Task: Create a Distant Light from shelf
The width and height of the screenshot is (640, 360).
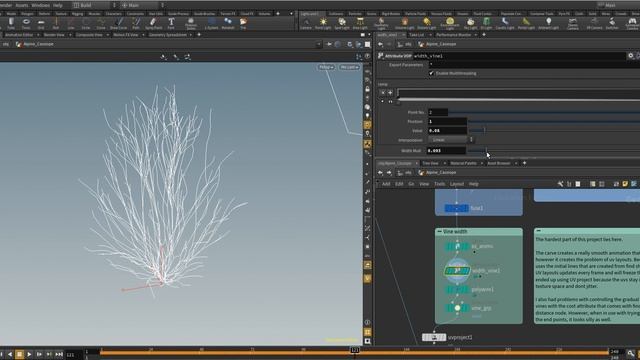Action: (x=427, y=23)
